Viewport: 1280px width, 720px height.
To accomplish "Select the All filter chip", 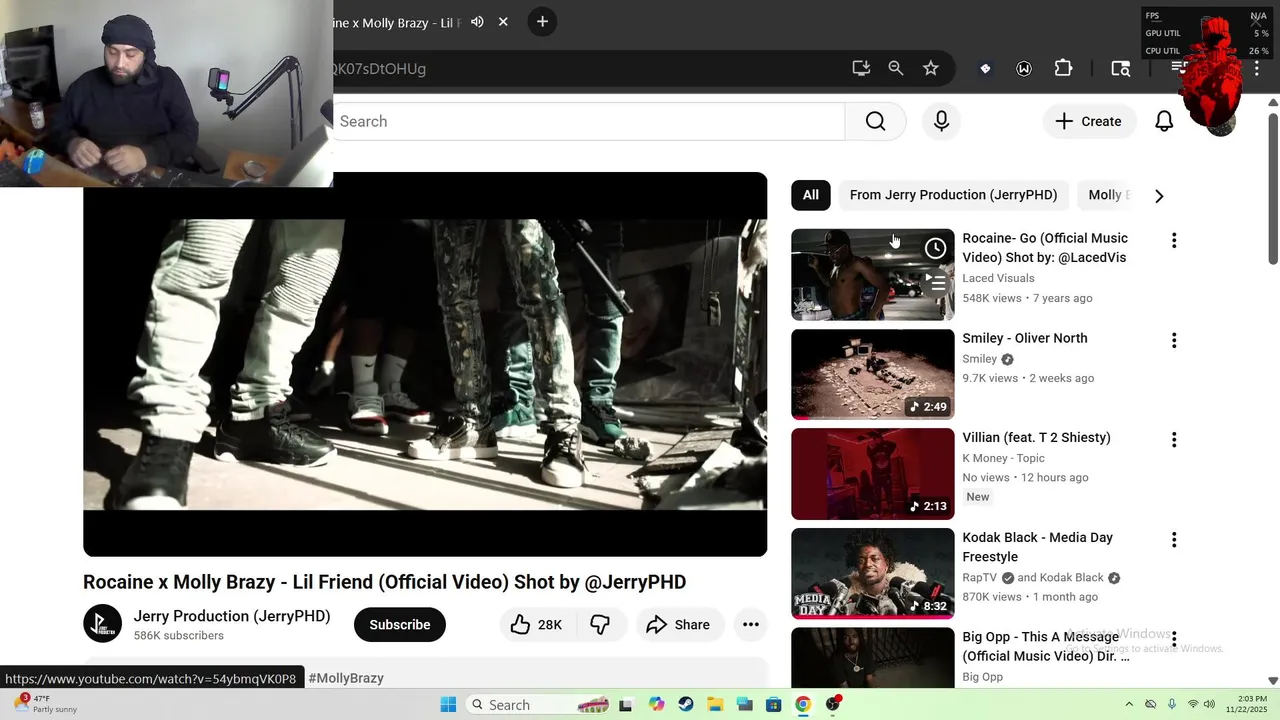I will pos(811,195).
